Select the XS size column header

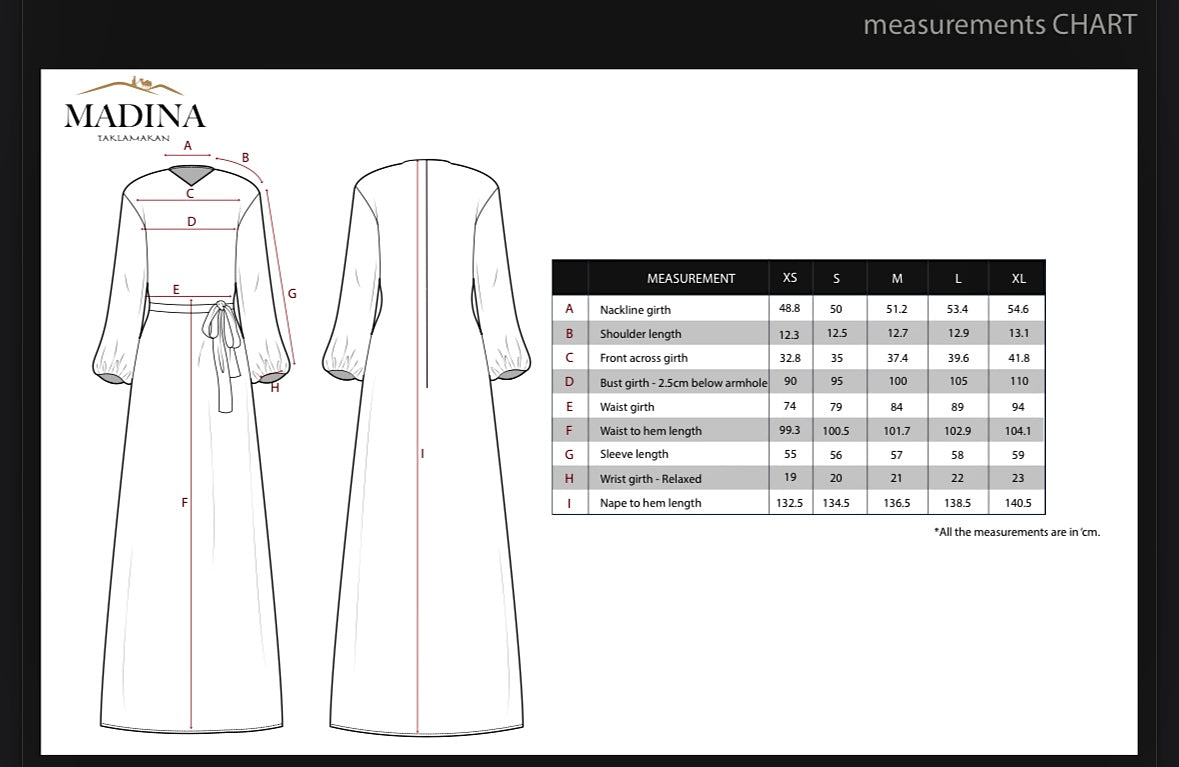[x=789, y=278]
